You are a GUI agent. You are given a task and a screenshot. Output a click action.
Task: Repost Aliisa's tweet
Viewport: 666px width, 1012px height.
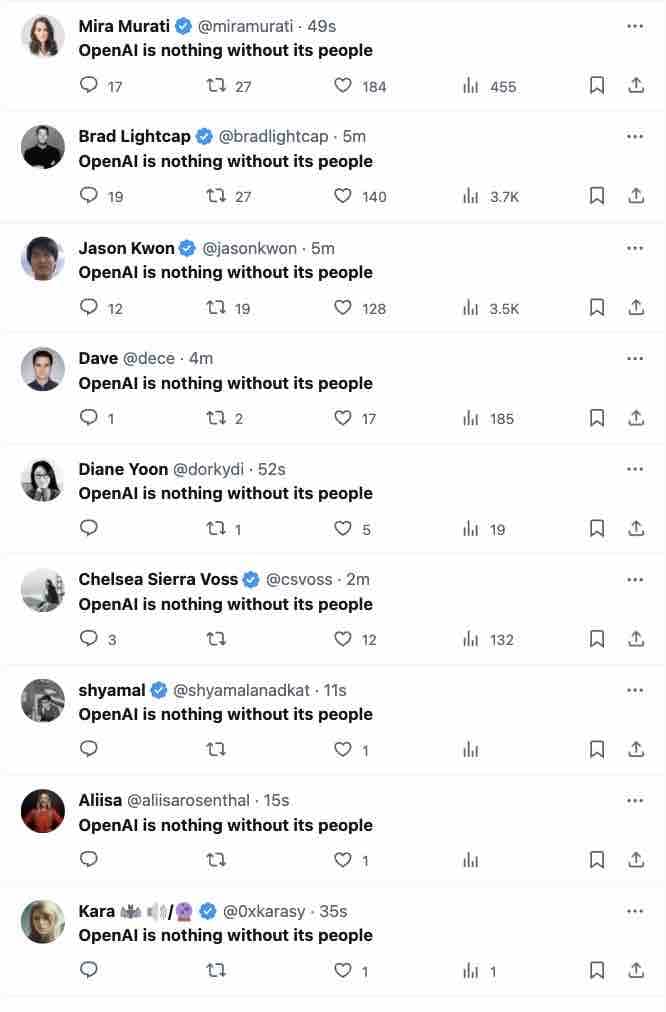coord(215,860)
